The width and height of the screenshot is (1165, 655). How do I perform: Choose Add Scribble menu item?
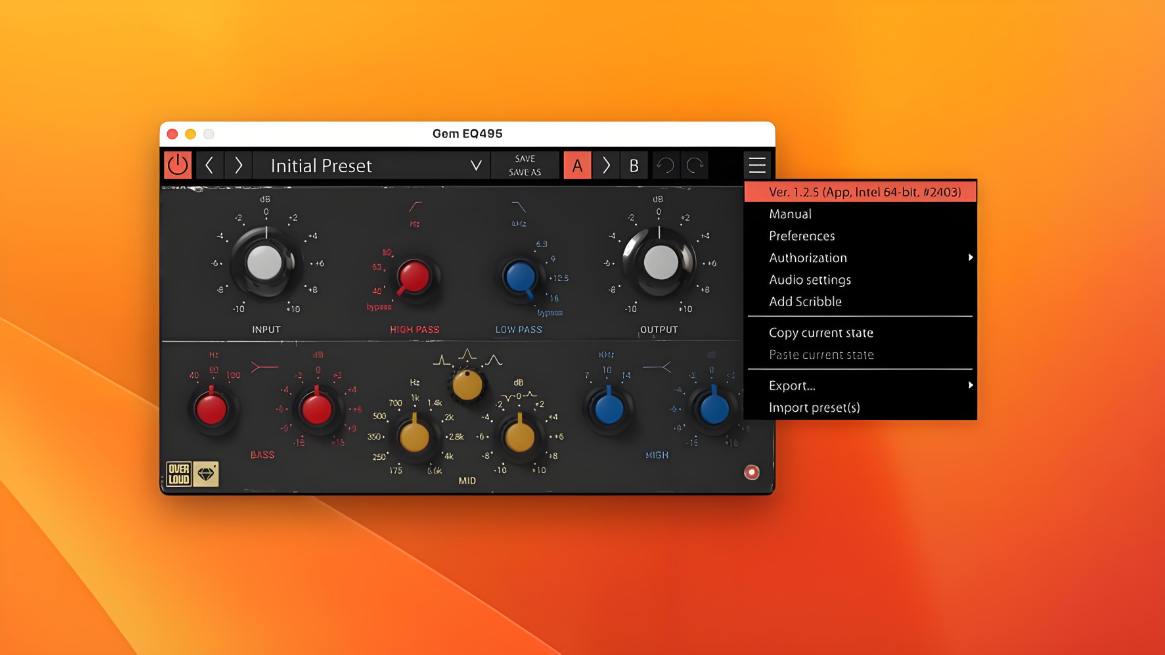860,302
